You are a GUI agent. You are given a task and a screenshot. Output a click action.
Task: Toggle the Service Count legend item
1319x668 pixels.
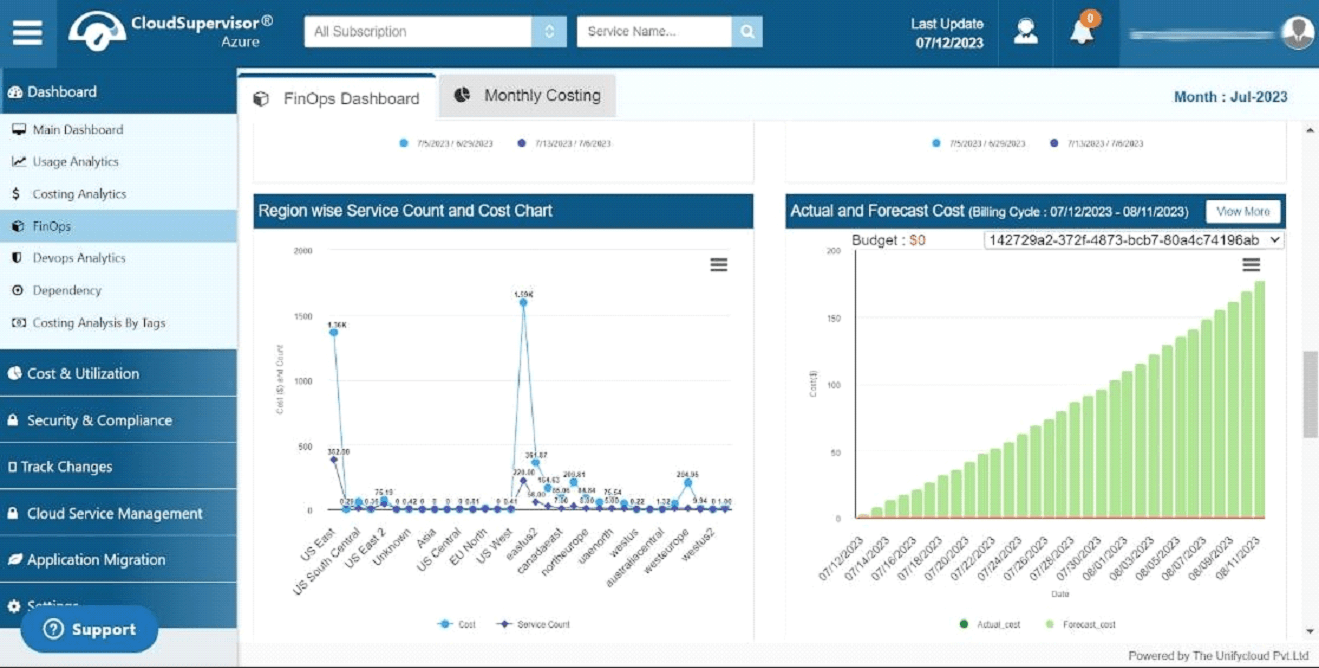pyautogui.click(x=533, y=624)
